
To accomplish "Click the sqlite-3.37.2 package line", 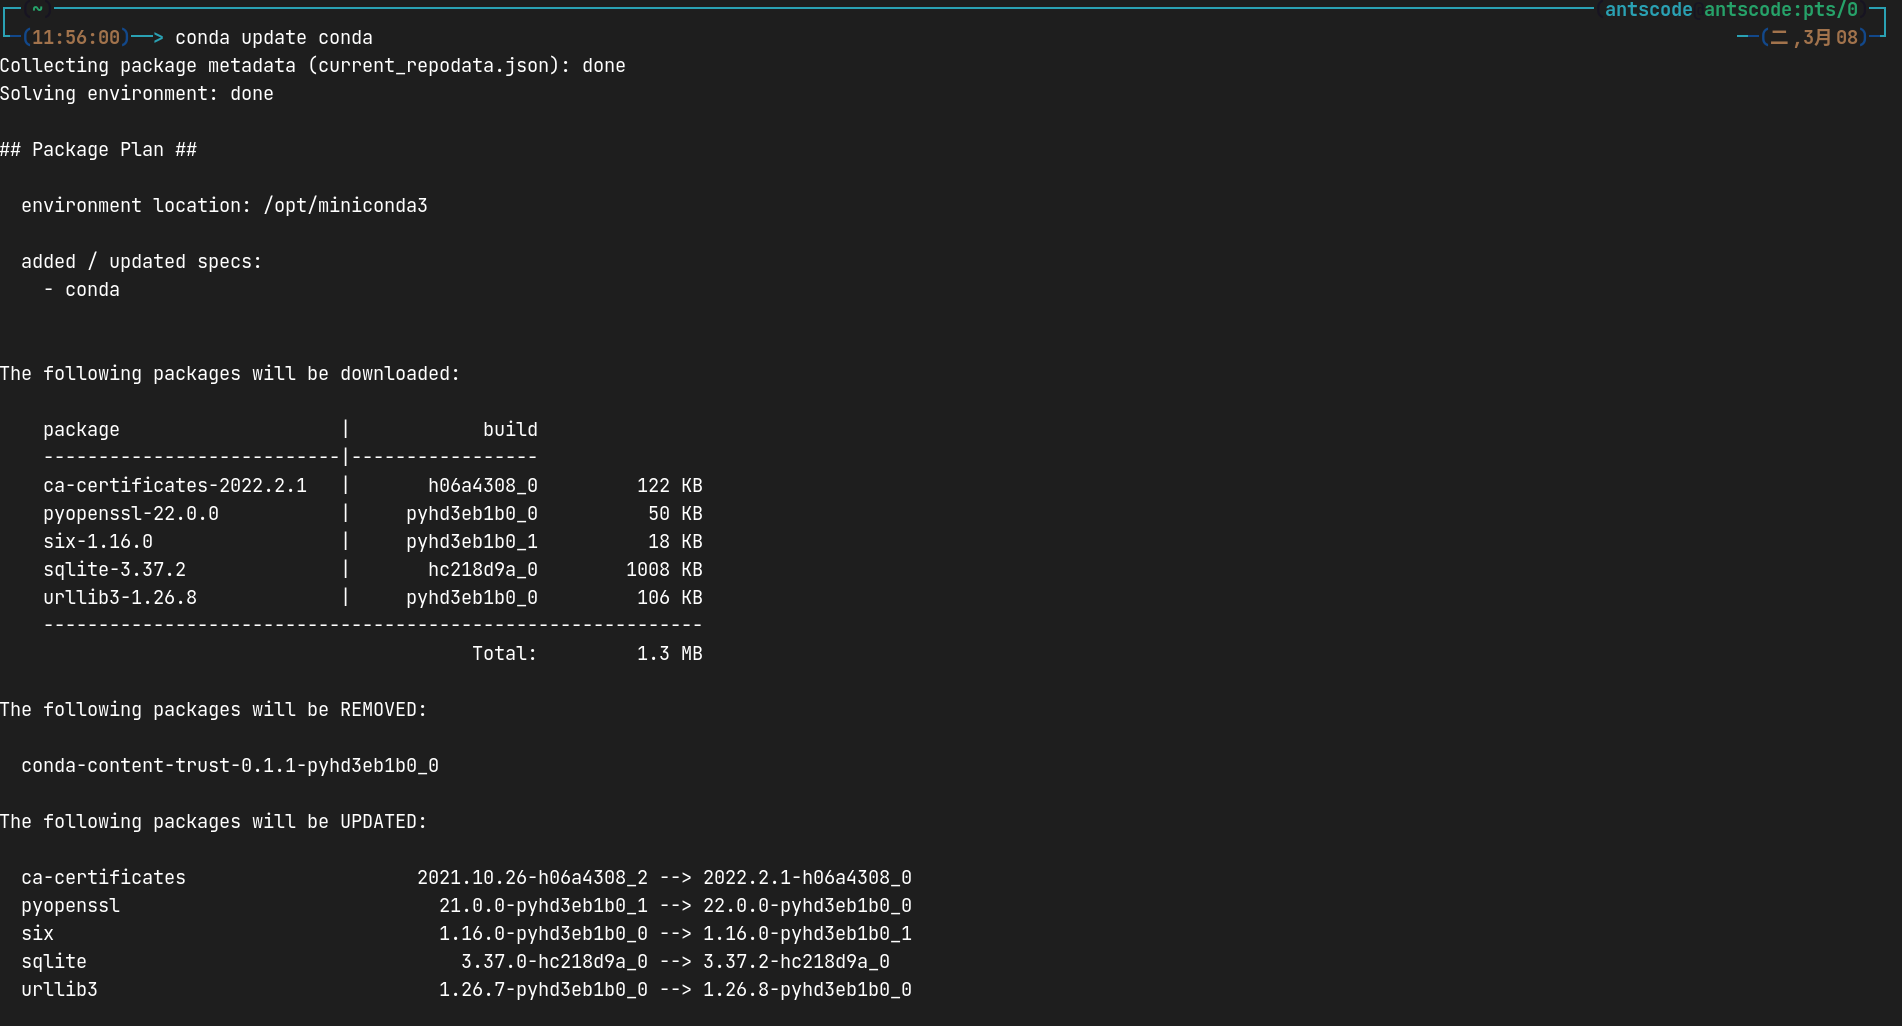I will 114,569.
